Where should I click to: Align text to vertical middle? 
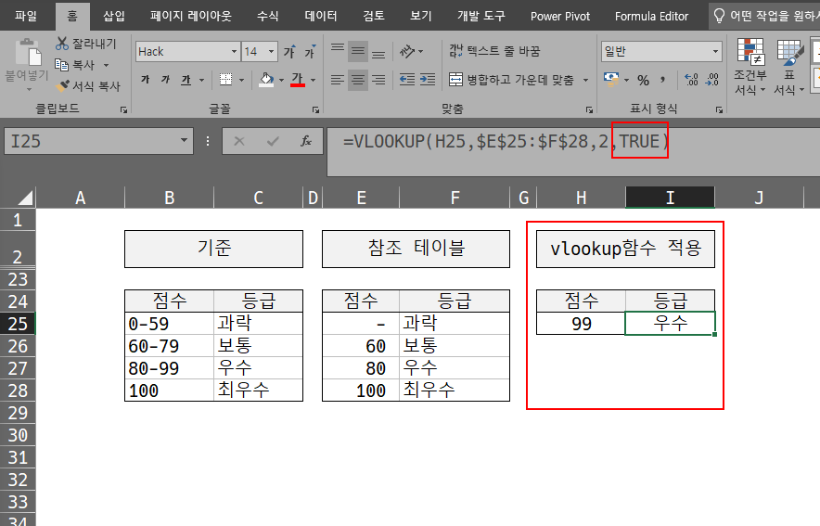click(358, 51)
